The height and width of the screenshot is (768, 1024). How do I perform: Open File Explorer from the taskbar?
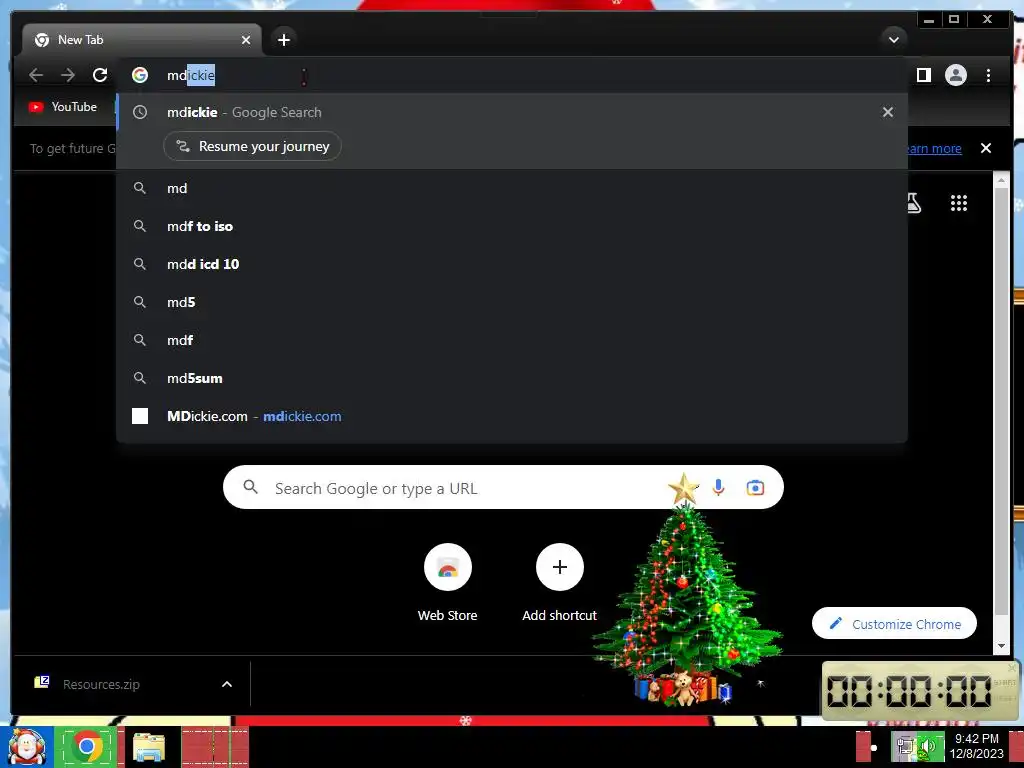pos(149,746)
